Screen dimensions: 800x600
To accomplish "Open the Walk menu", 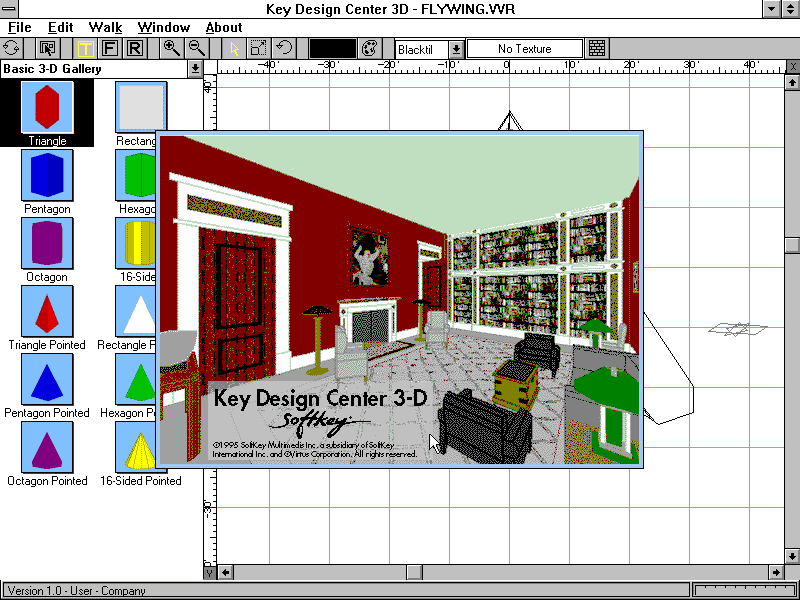I will (x=105, y=28).
